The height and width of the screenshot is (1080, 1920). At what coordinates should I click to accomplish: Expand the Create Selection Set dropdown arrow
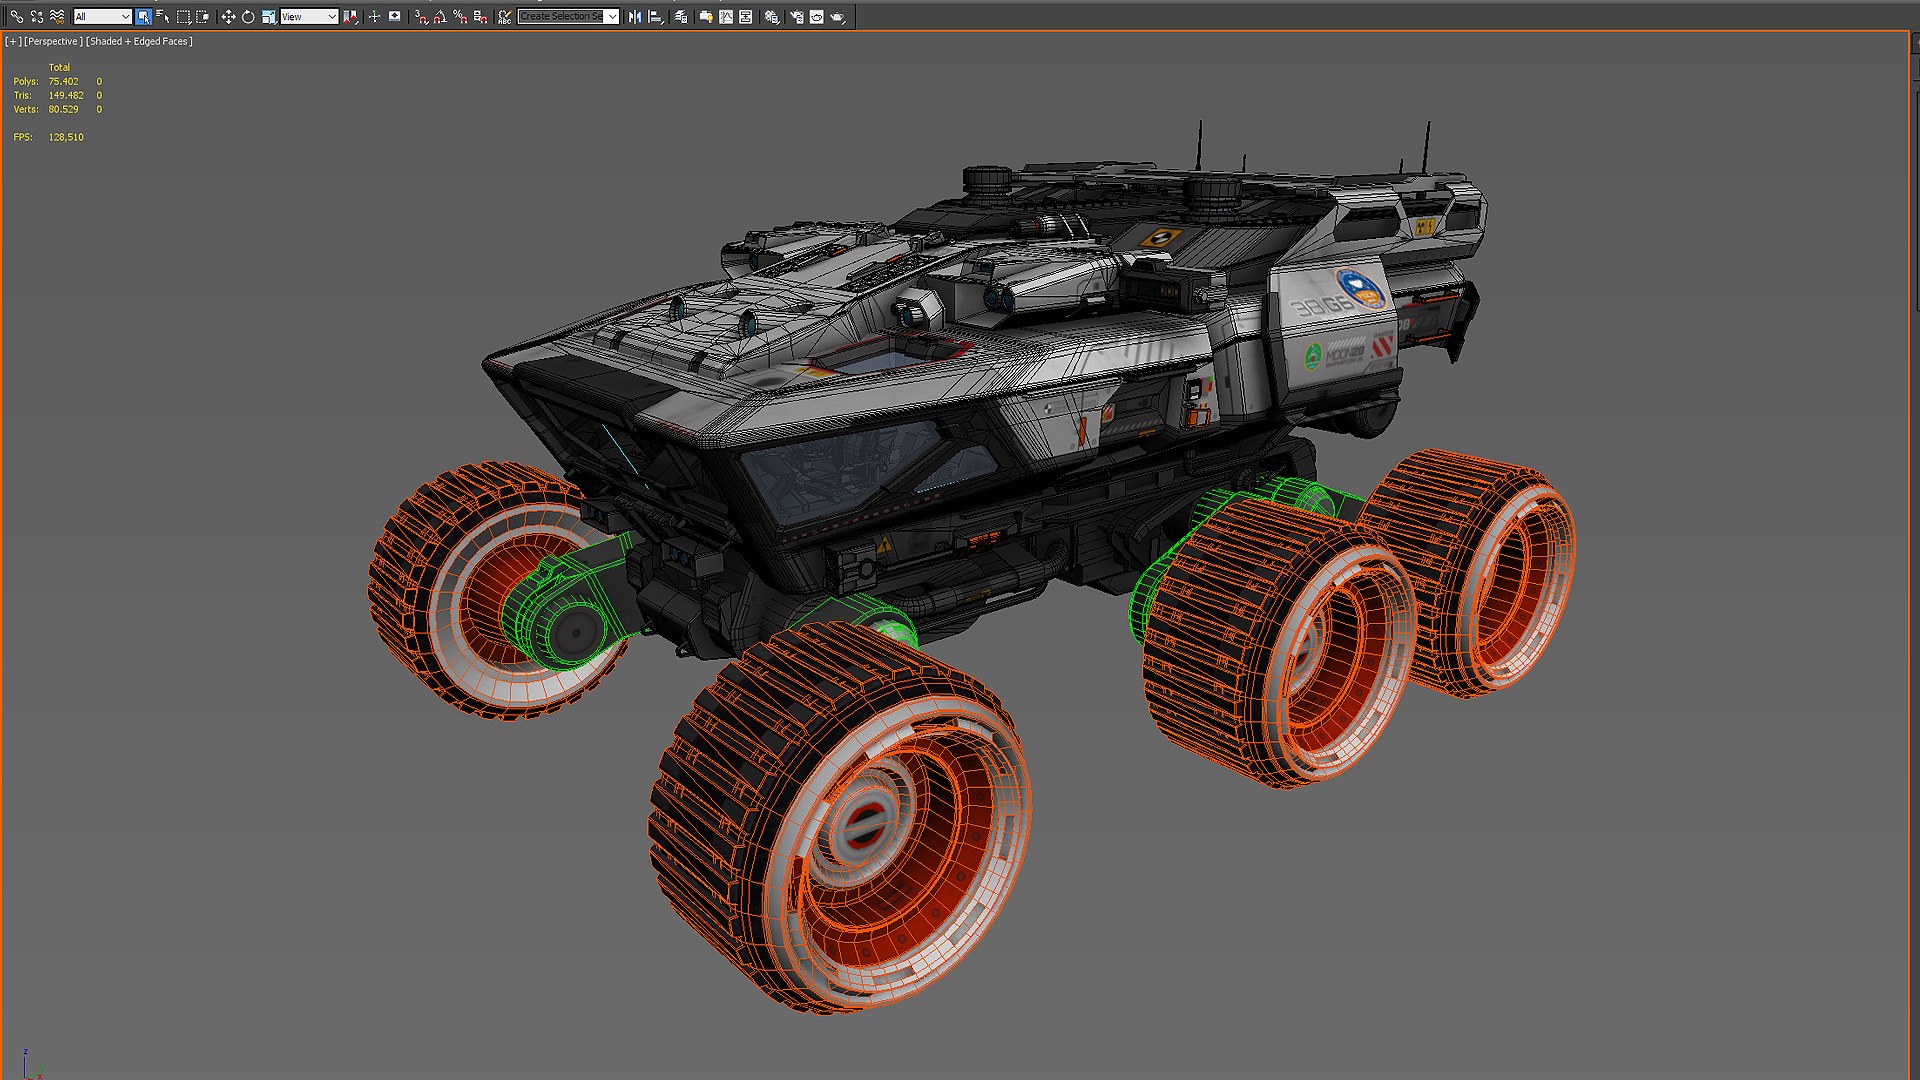coord(612,17)
